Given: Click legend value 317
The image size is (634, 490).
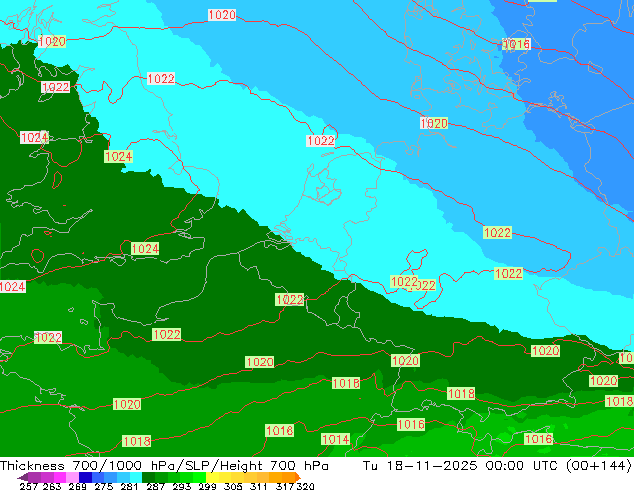Looking at the screenshot, I should [285, 486].
